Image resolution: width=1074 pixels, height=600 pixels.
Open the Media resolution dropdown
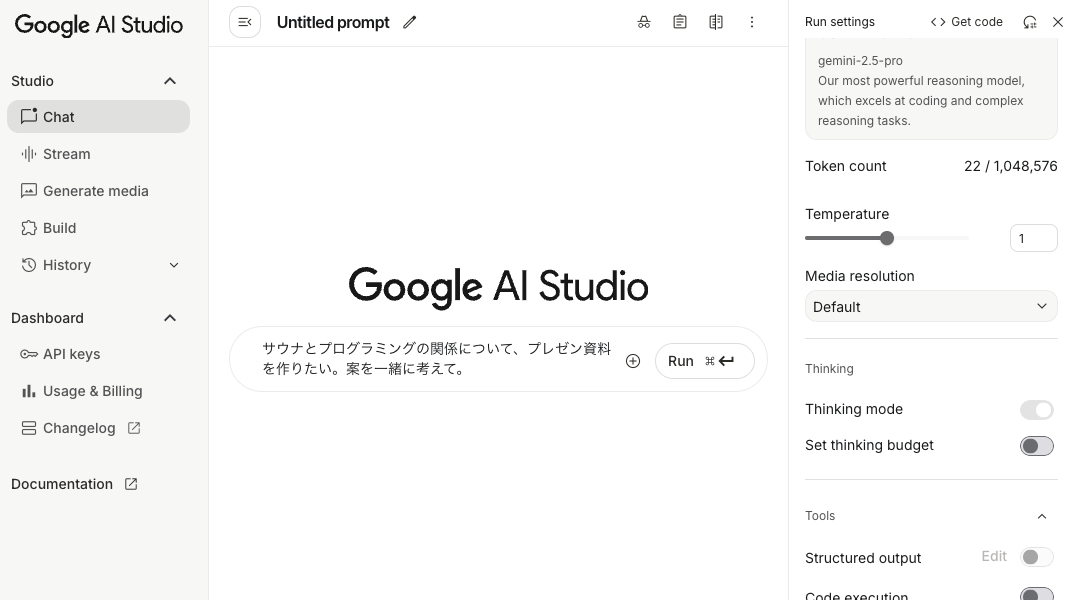click(x=930, y=307)
